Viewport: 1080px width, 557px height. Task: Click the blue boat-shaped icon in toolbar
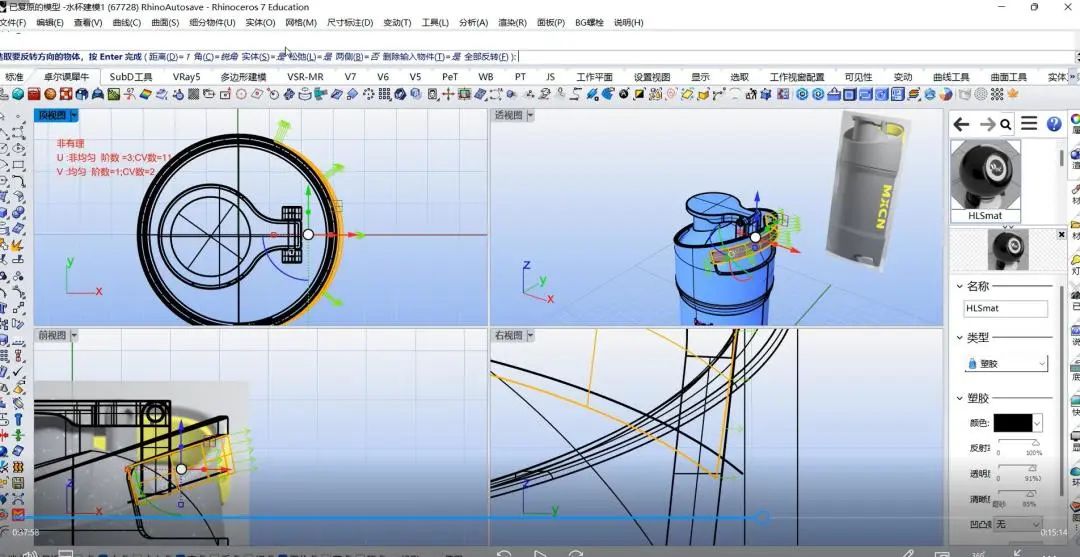coord(834,94)
